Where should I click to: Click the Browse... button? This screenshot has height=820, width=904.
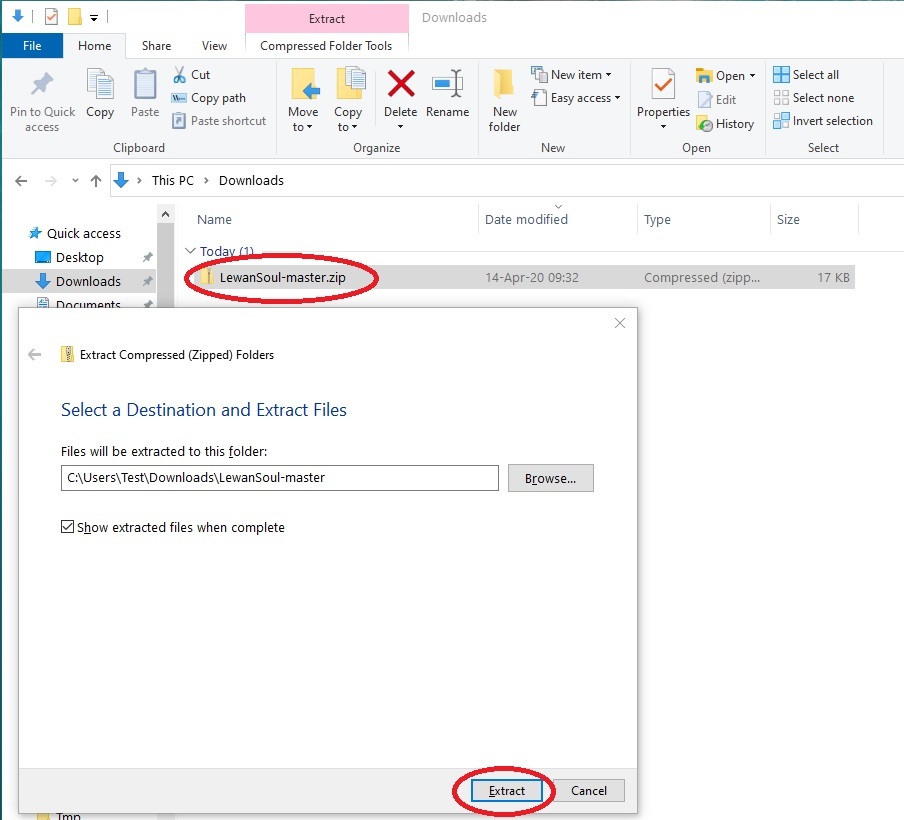pos(551,478)
